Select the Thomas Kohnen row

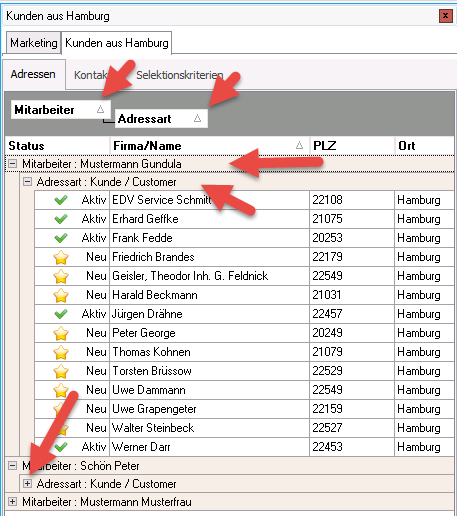244,352
